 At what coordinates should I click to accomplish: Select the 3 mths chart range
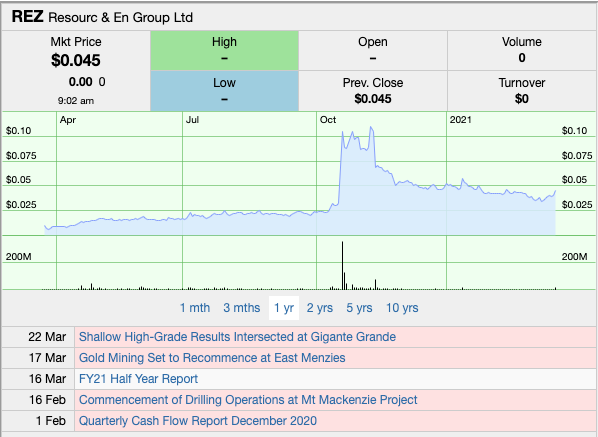click(x=241, y=308)
